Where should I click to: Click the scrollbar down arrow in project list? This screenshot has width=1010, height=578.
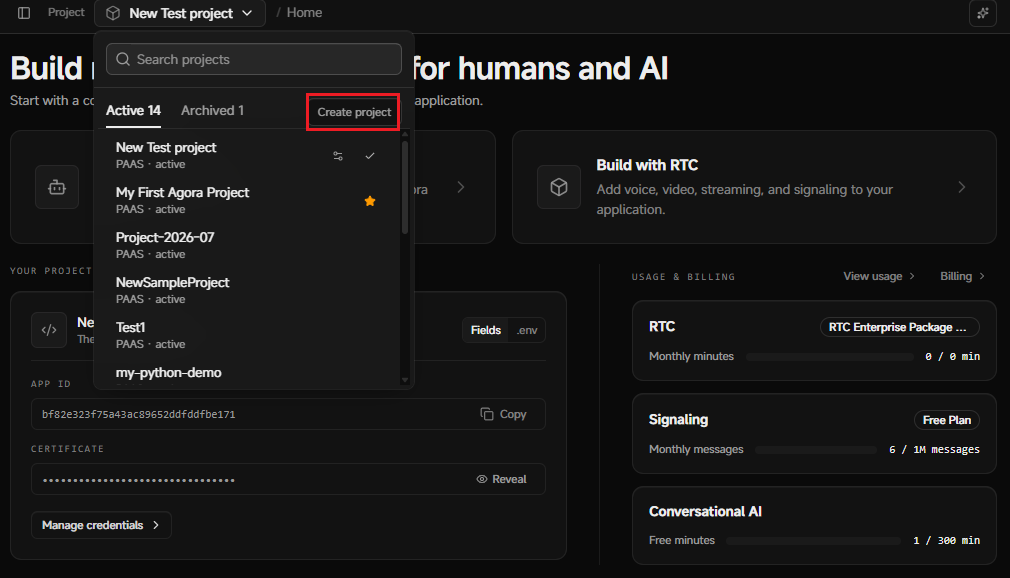click(405, 380)
